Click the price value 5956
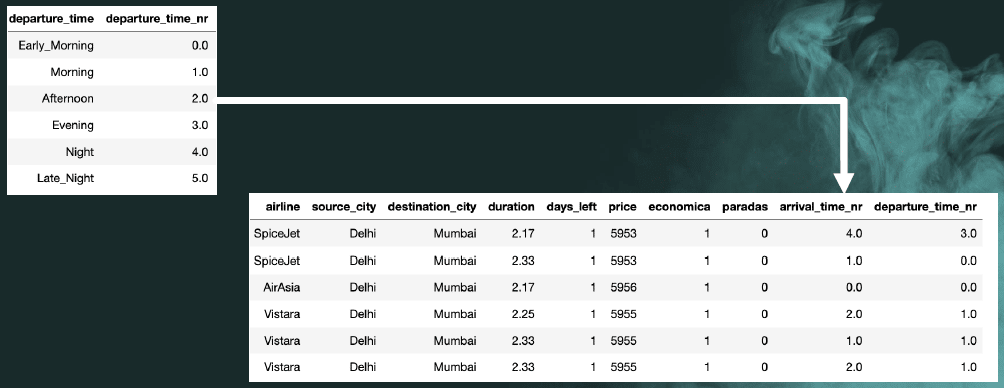The width and height of the screenshot is (1004, 388). click(624, 287)
